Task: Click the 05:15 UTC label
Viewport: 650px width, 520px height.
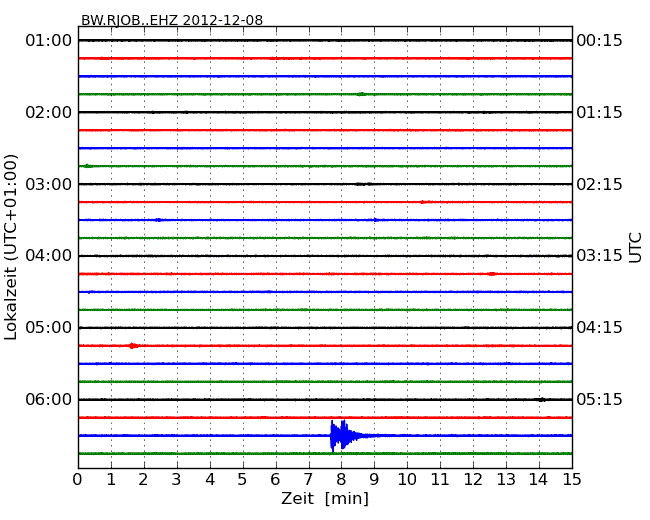Action: tap(599, 399)
